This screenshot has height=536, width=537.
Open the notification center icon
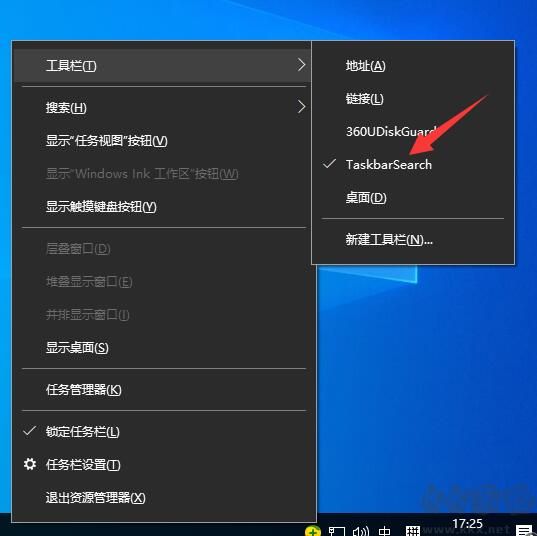tap(523, 531)
